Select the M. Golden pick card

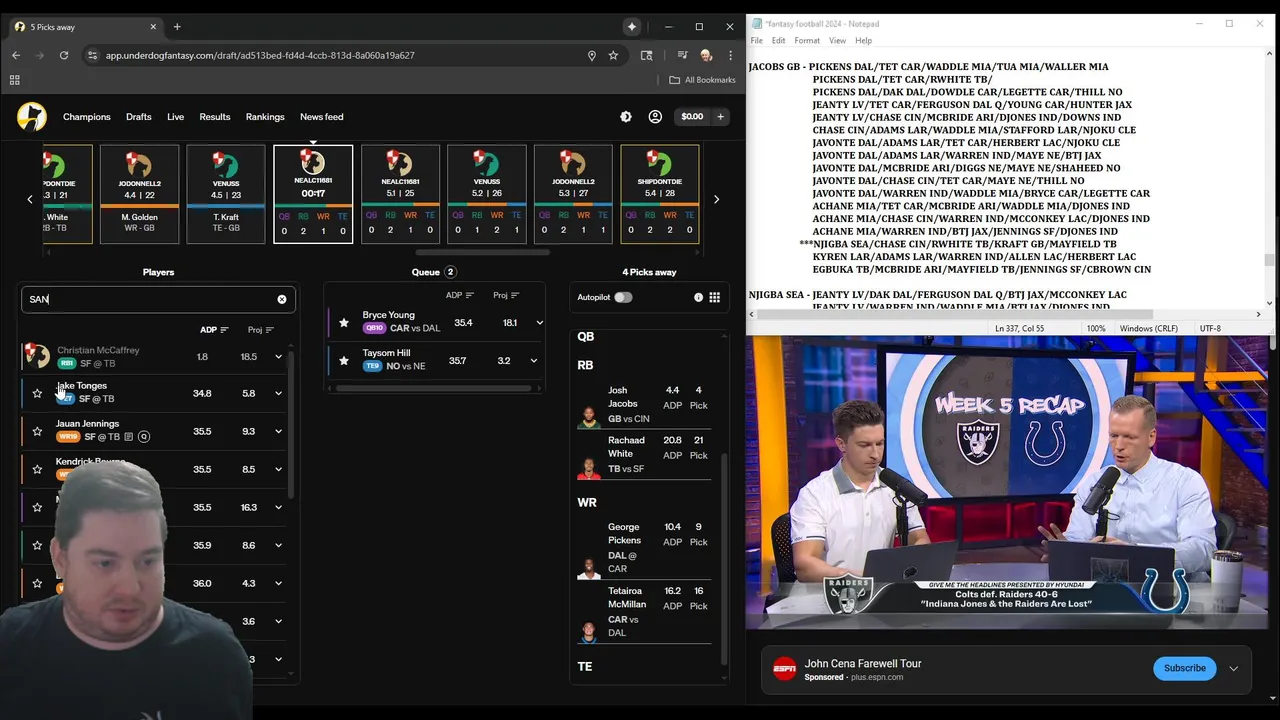tap(138, 194)
